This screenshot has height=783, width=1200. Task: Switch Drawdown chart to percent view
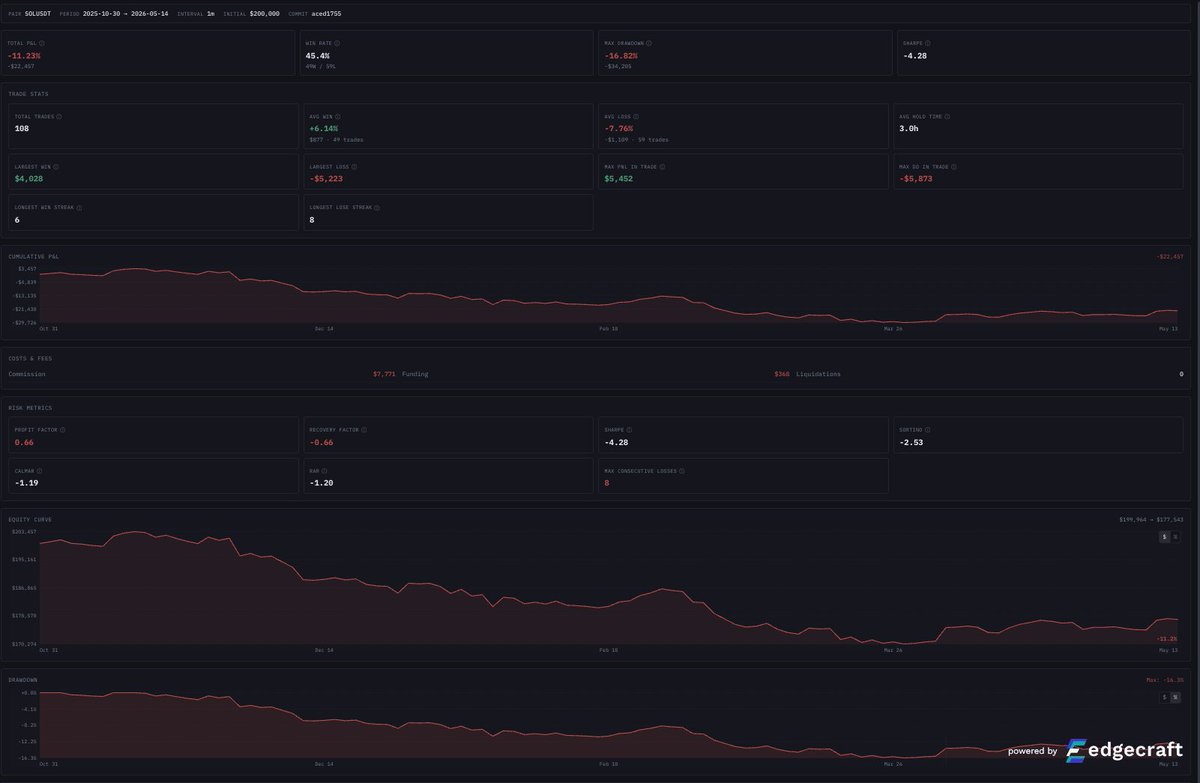click(x=1175, y=697)
